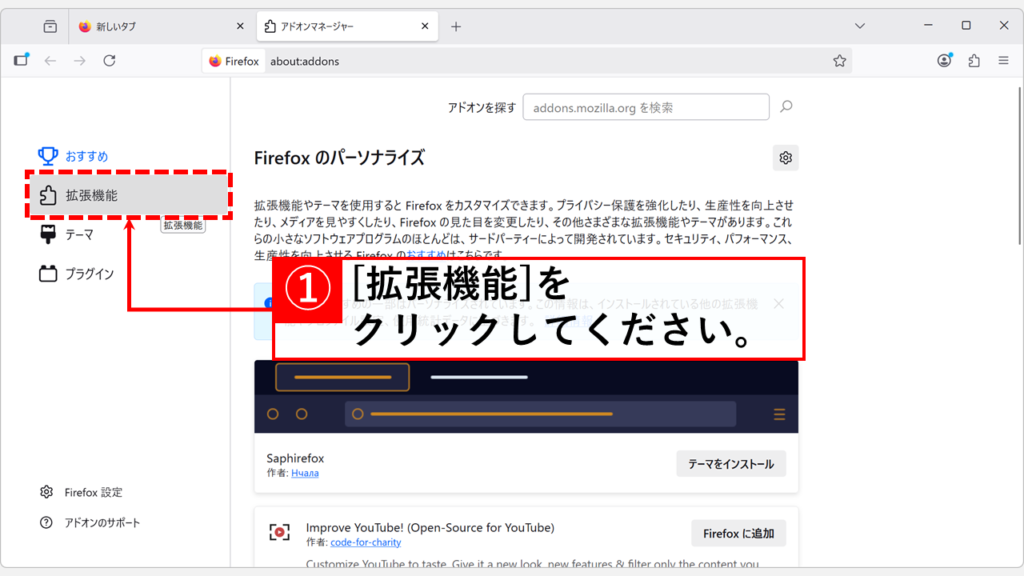Minimize the Firefox window
The image size is (1024, 576).
928,25
